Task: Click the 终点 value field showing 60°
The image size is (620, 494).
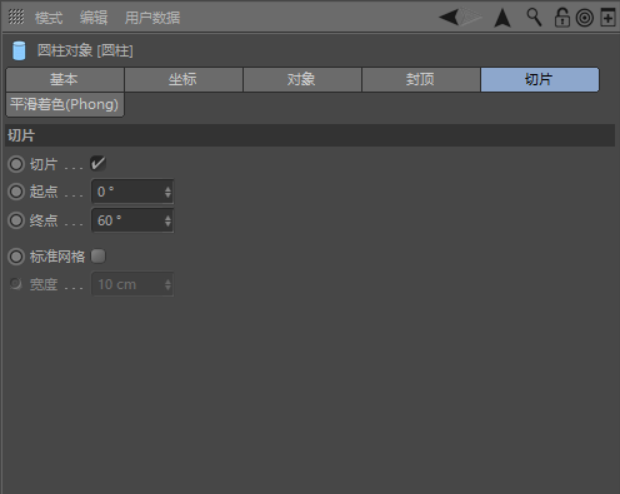Action: point(132,220)
